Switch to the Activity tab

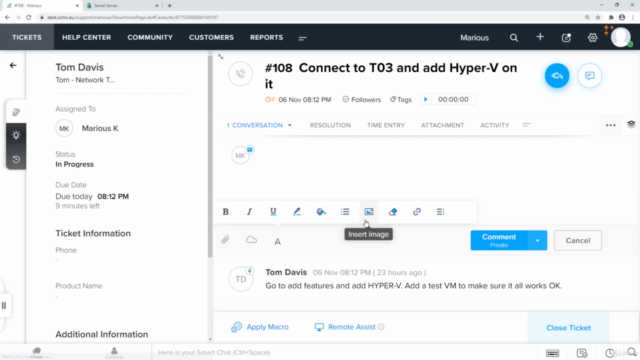coord(495,125)
